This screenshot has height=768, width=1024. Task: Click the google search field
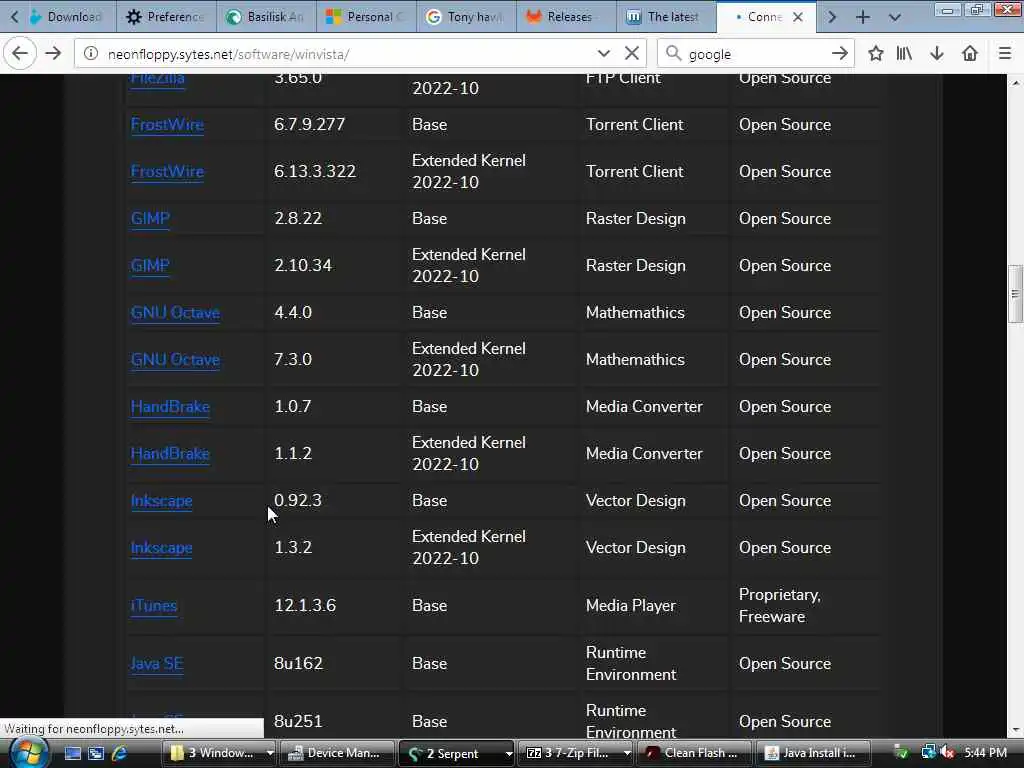click(754, 54)
